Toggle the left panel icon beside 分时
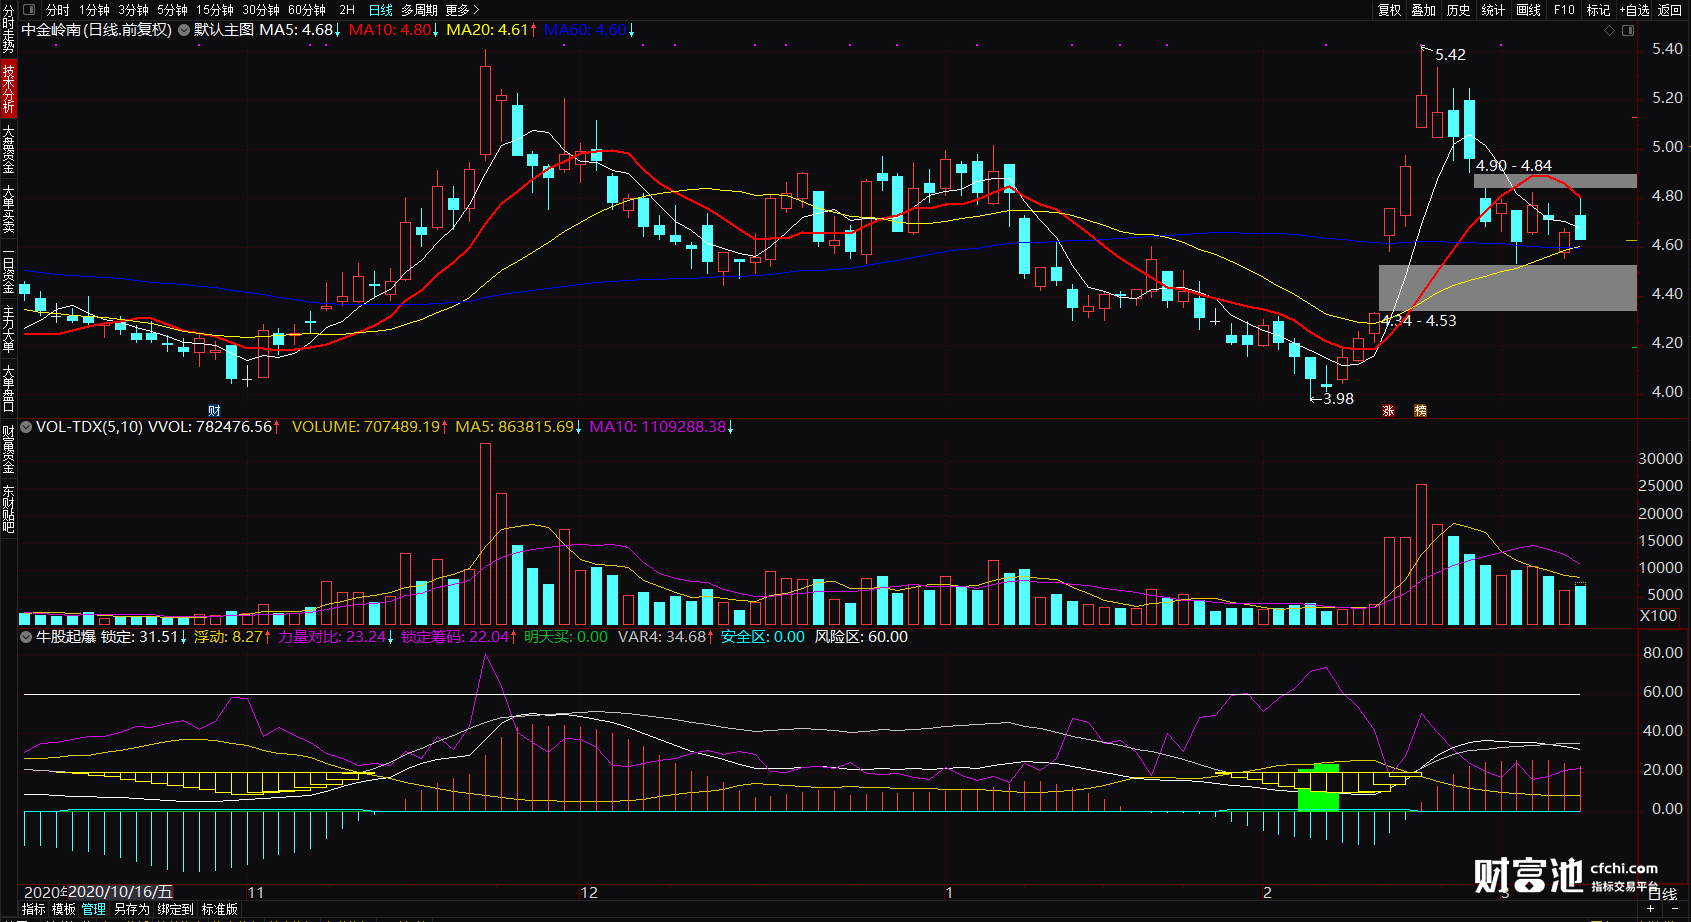The height and width of the screenshot is (922, 1691). (x=28, y=10)
